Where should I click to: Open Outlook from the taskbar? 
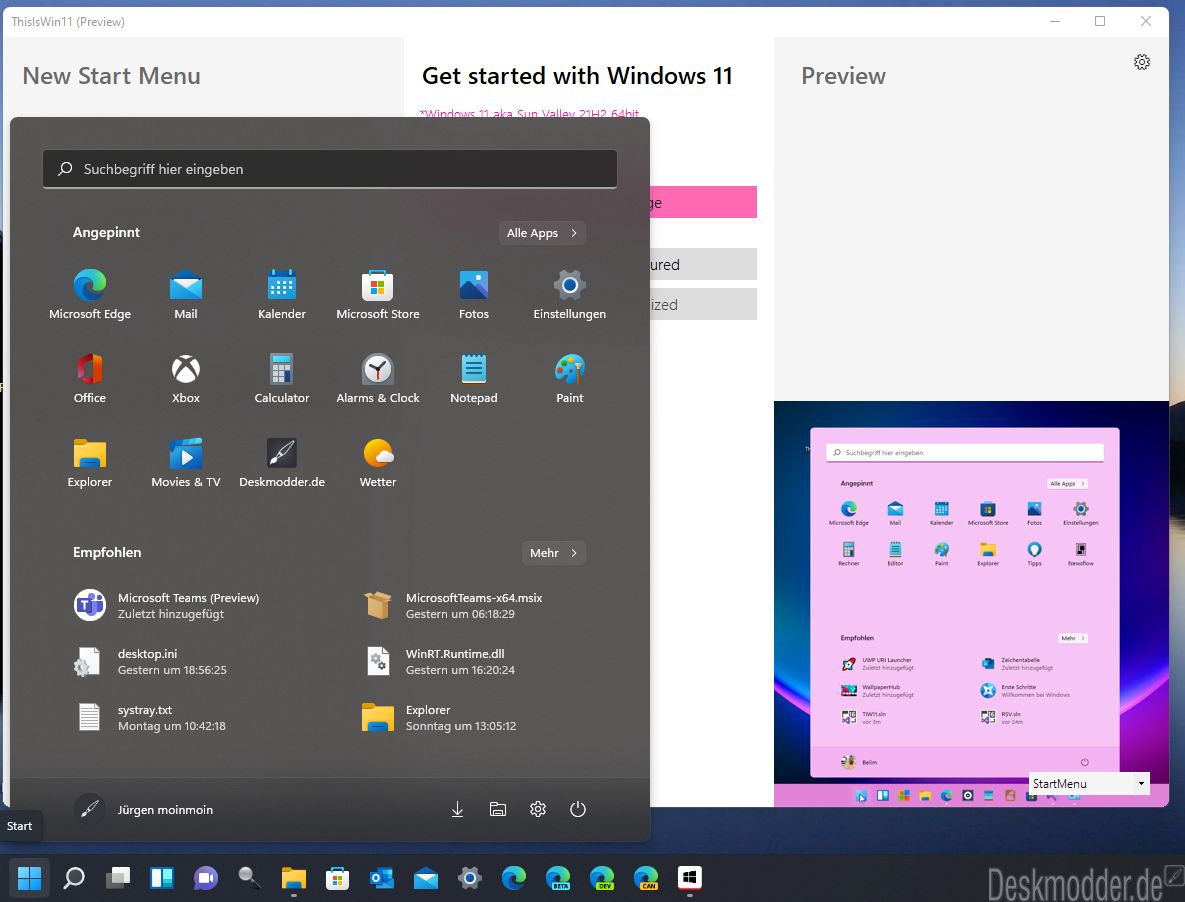tap(382, 878)
